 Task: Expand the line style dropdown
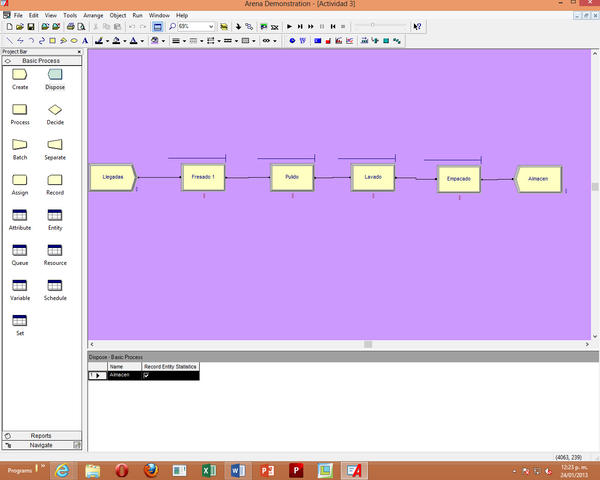[202, 41]
